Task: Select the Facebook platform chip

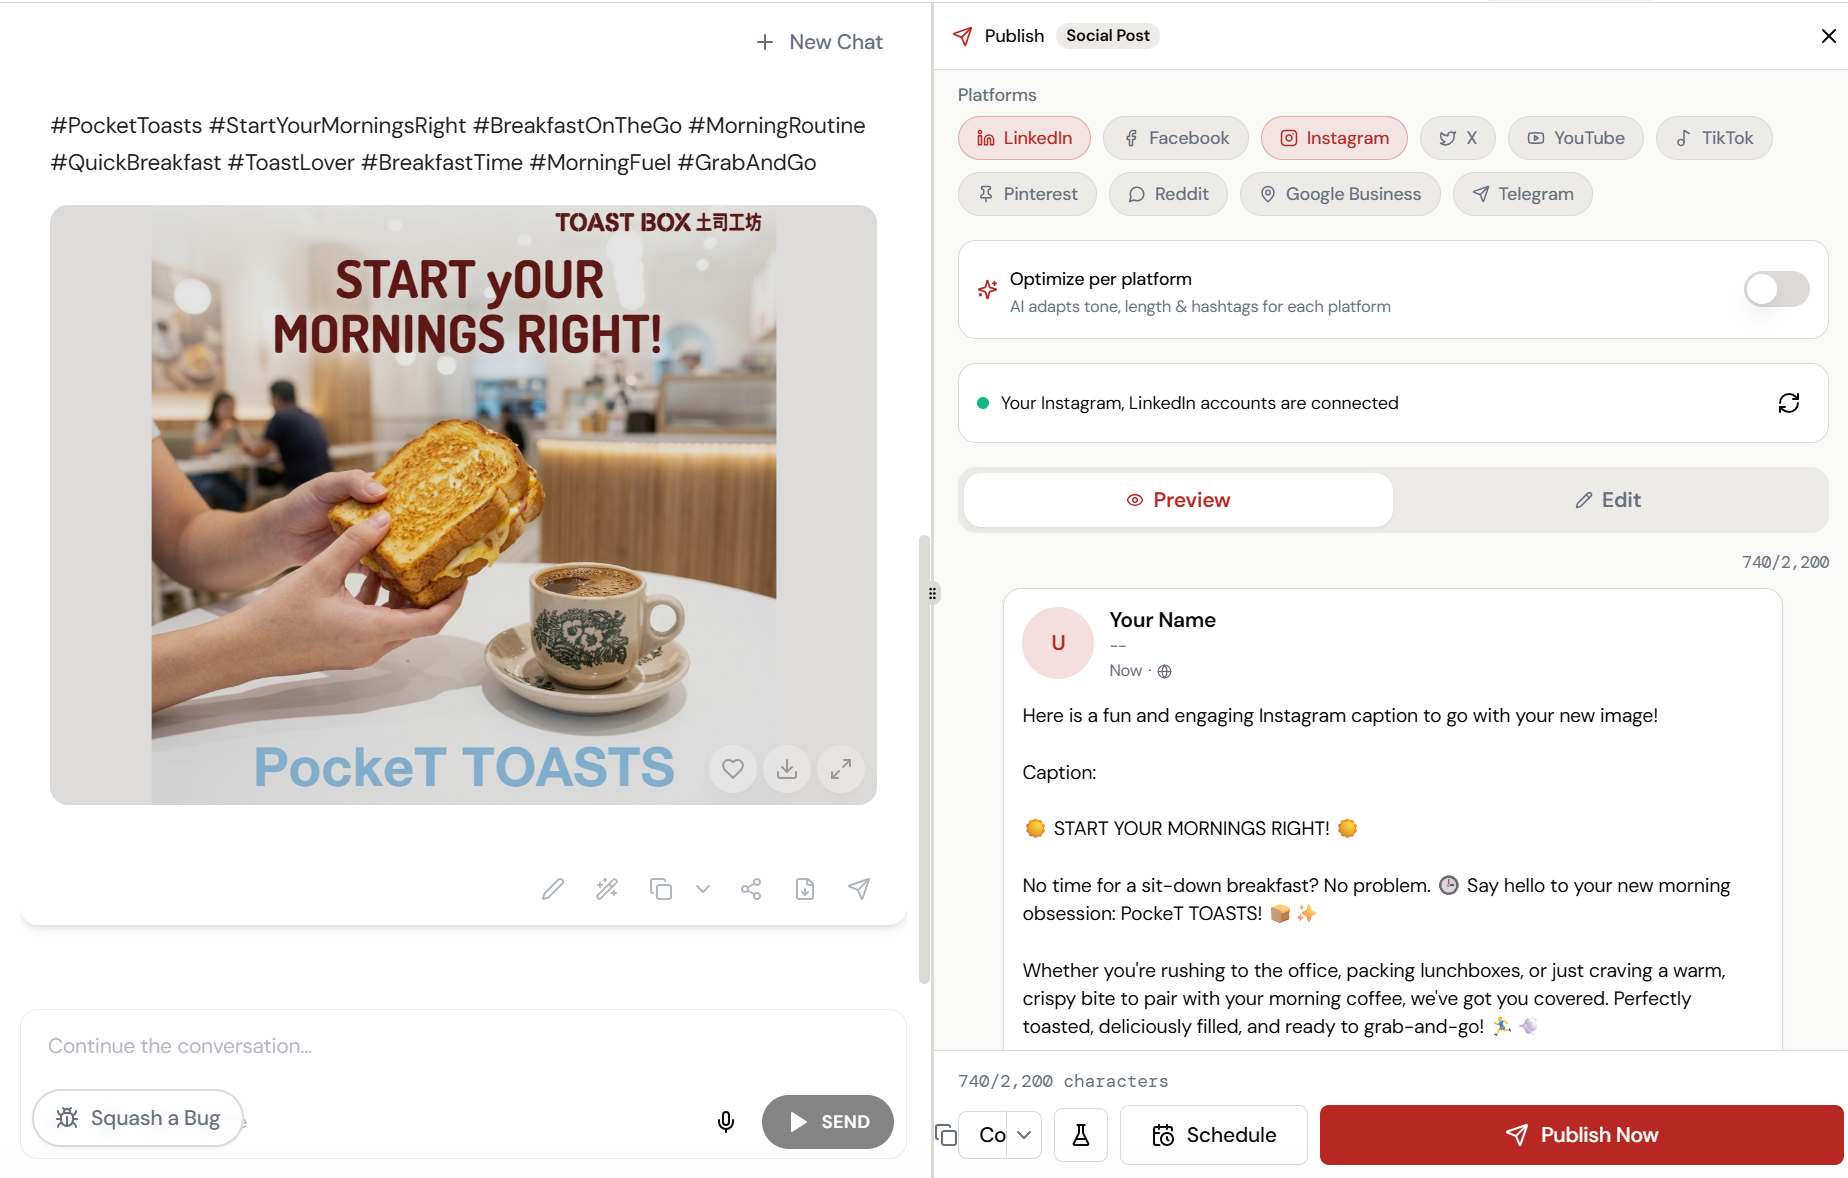Action: (1176, 138)
